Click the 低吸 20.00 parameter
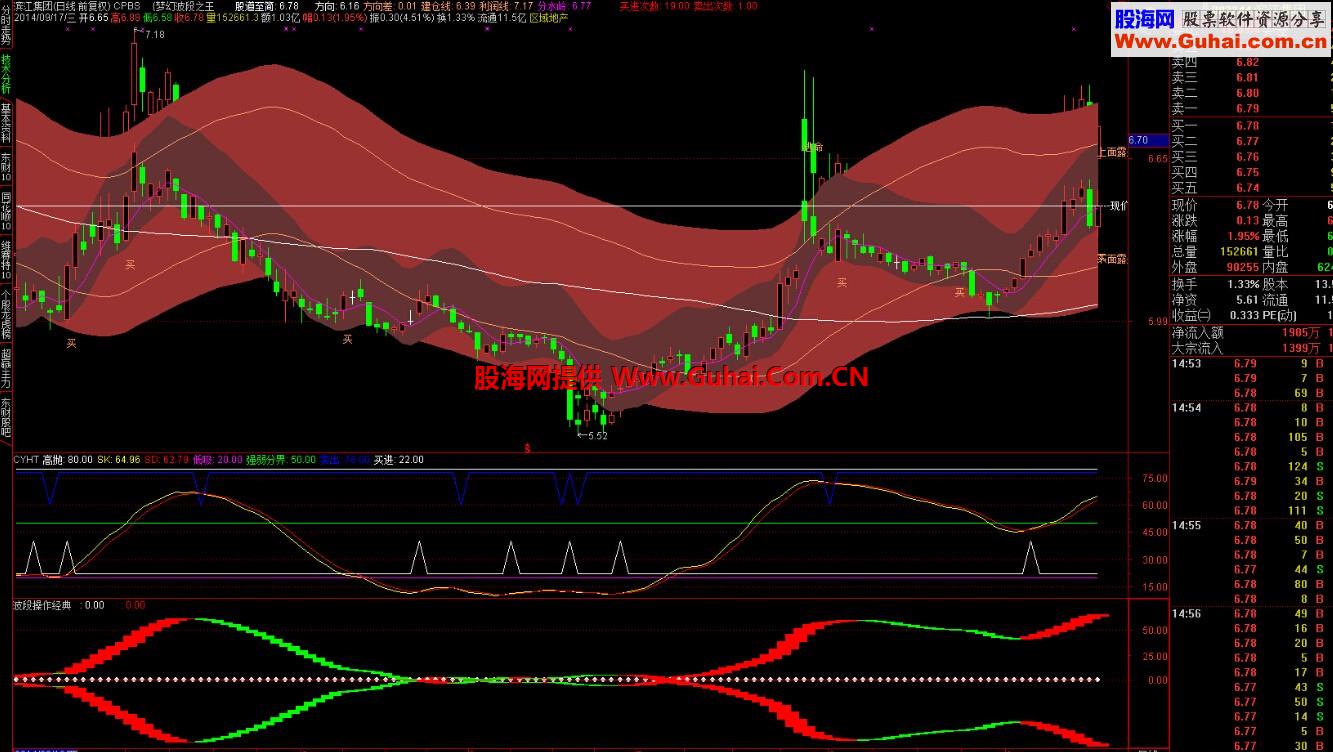The width and height of the screenshot is (1333, 752). point(217,460)
